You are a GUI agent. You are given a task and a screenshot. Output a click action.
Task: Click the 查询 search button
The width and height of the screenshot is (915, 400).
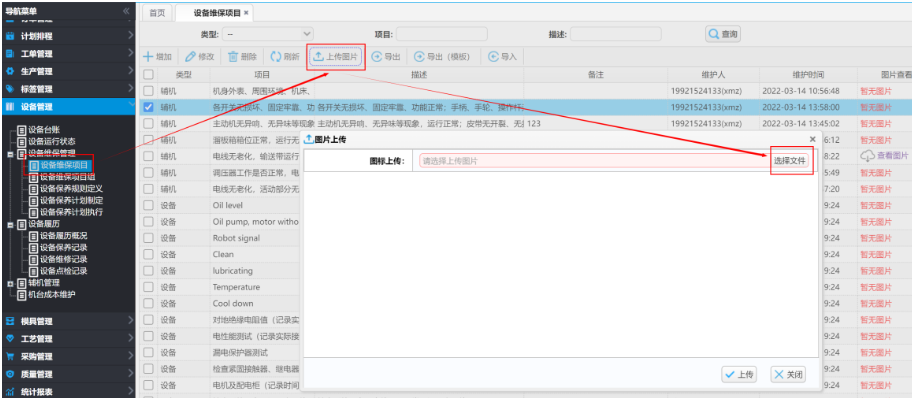click(723, 34)
